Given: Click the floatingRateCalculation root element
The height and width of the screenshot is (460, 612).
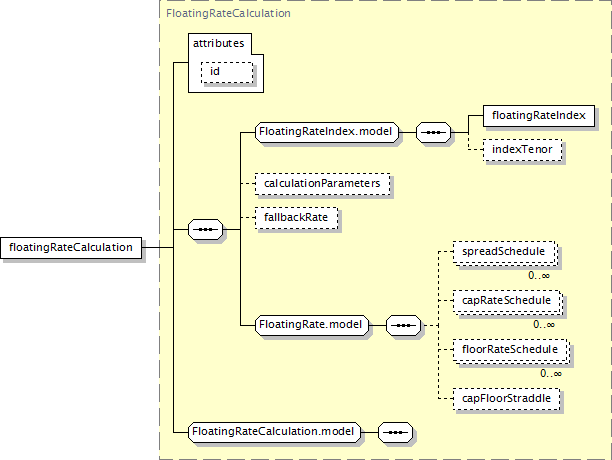Looking at the screenshot, I should (71, 247).
